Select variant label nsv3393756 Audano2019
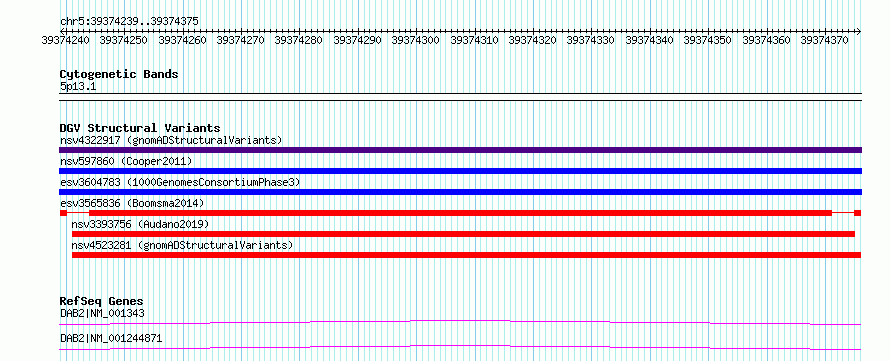Viewport: 890px width, 361px height. 140,224
